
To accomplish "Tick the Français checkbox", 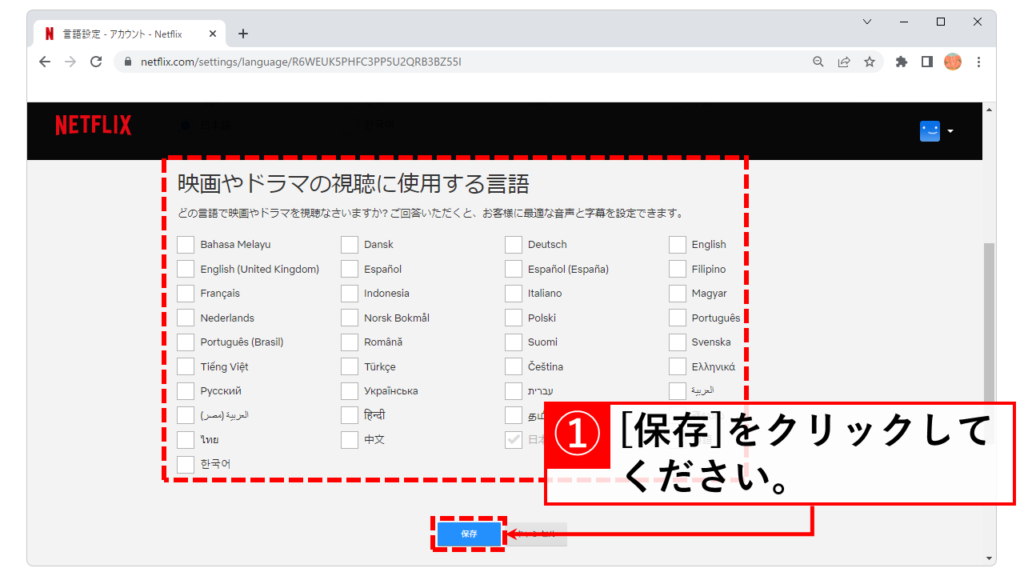I will click(x=185, y=294).
